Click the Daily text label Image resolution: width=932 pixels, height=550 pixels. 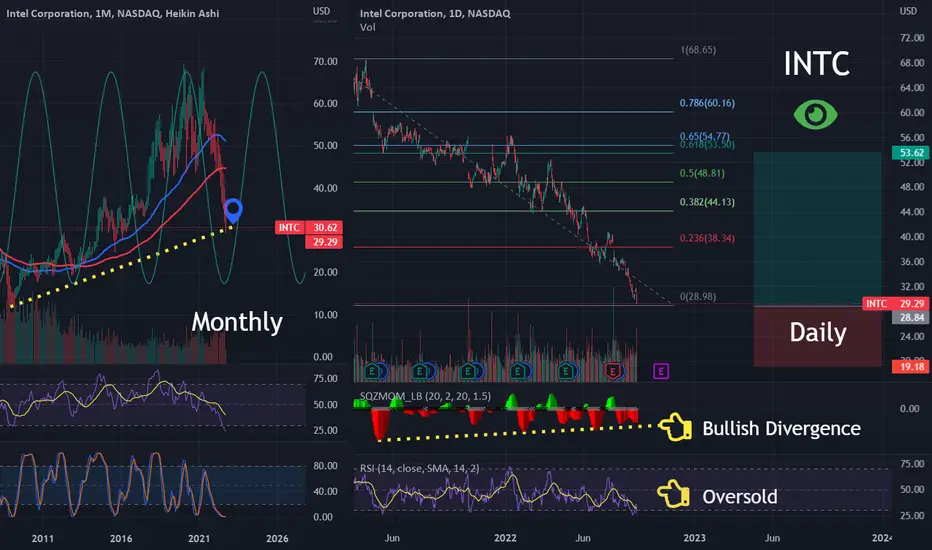point(817,332)
